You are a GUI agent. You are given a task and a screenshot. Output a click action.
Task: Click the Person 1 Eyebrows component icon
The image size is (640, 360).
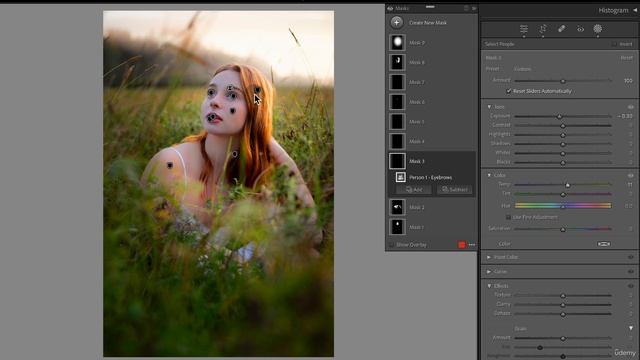tap(400, 177)
